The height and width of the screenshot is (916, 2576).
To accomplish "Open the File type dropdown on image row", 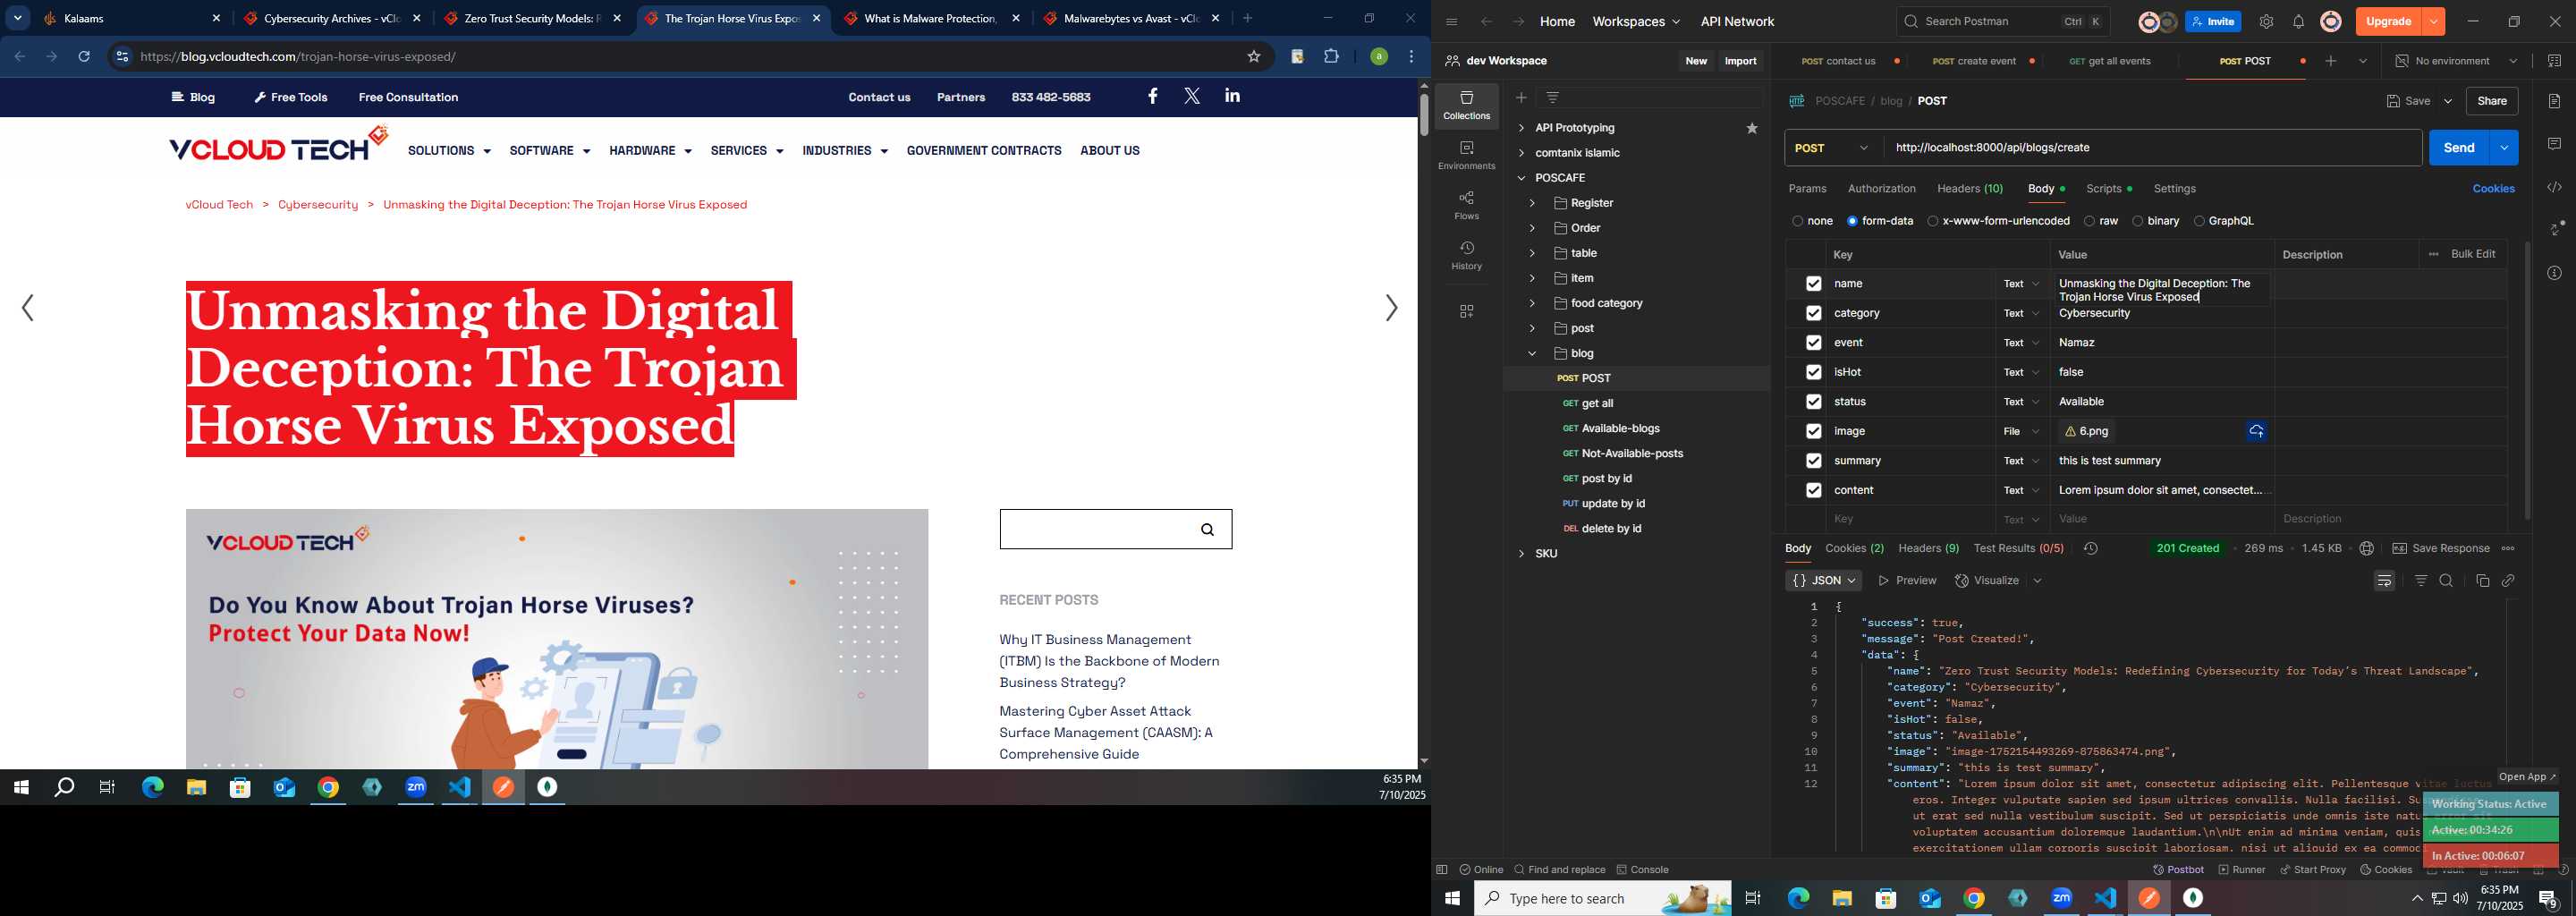I will [x=2021, y=432].
